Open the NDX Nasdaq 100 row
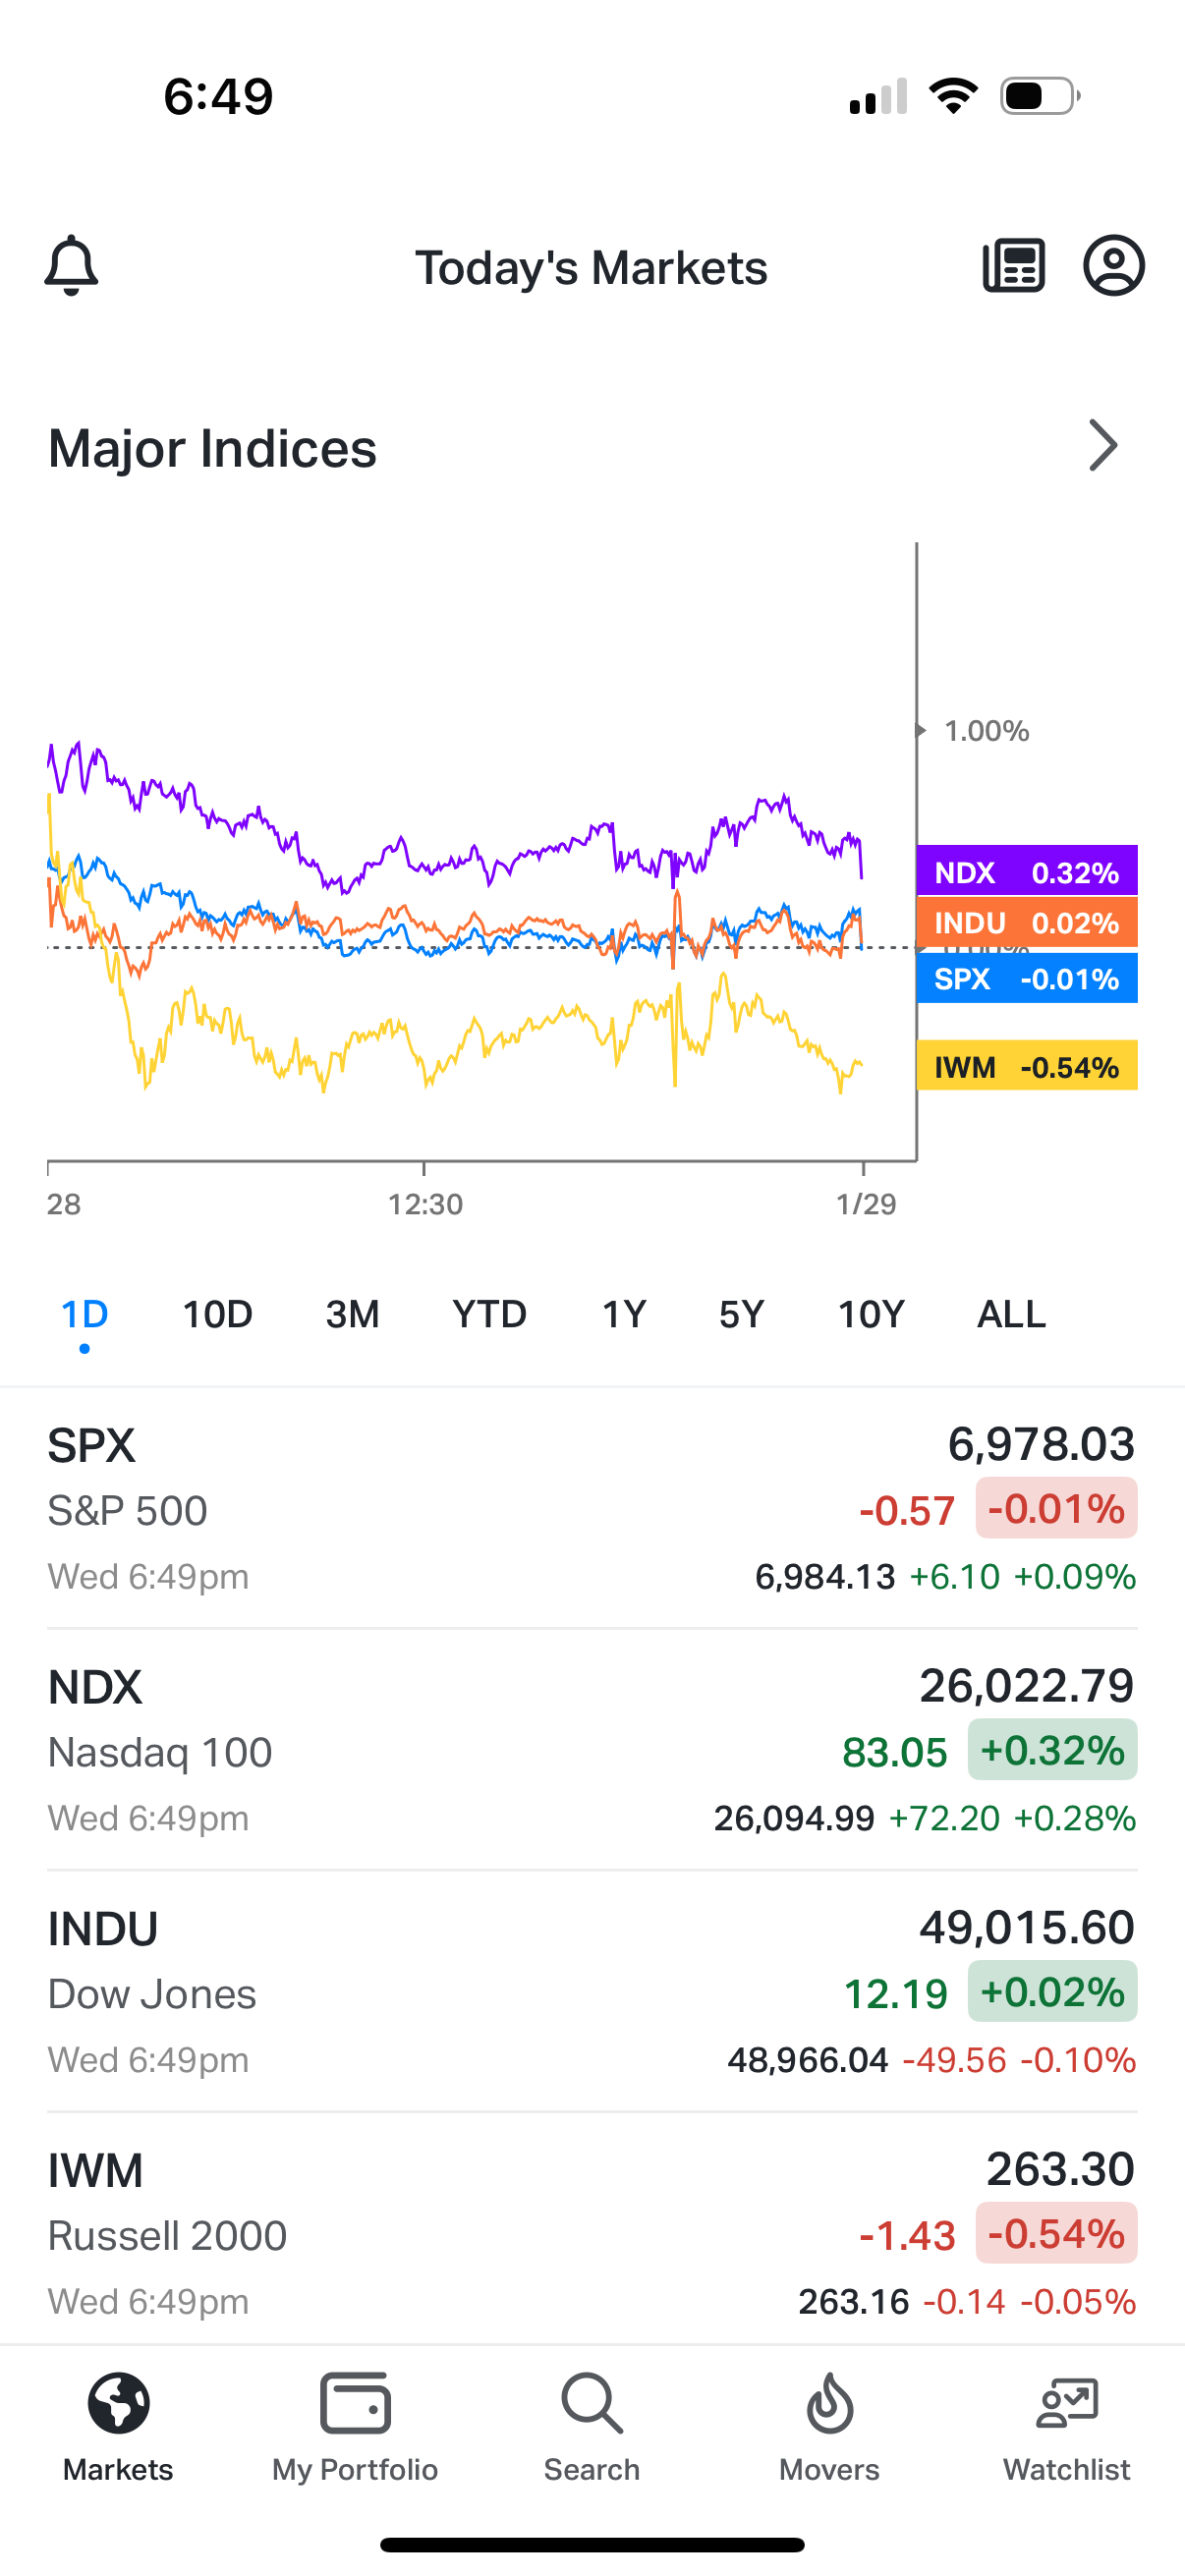Viewport: 1185px width, 2576px height. (x=592, y=1750)
